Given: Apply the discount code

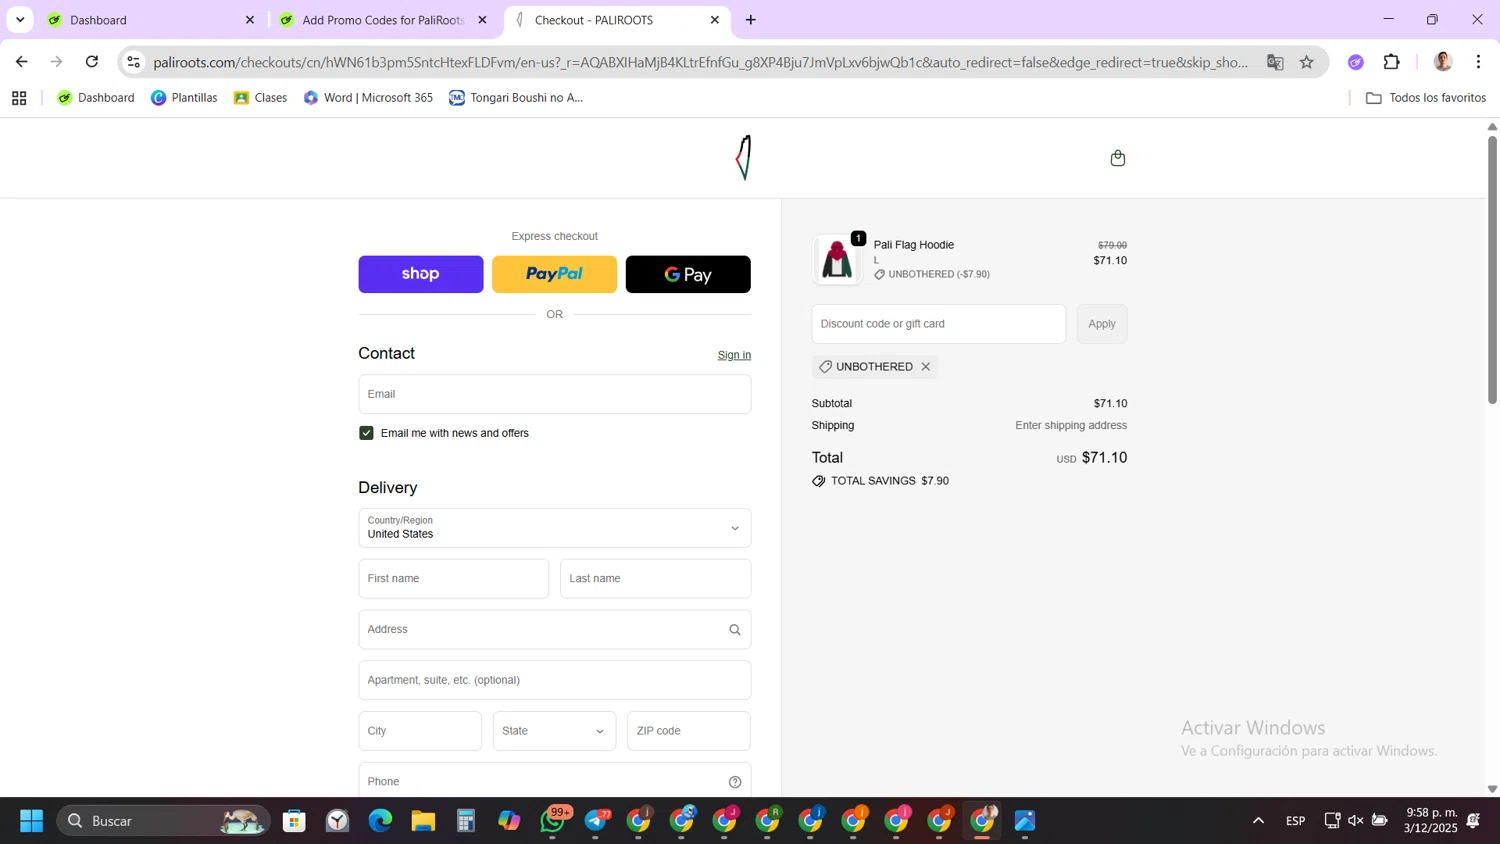Looking at the screenshot, I should point(1102,324).
